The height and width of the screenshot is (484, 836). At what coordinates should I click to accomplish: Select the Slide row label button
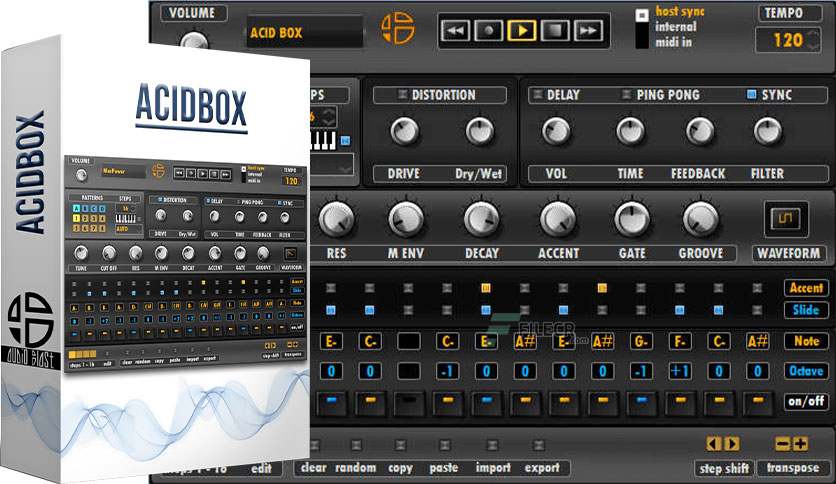[x=806, y=310]
